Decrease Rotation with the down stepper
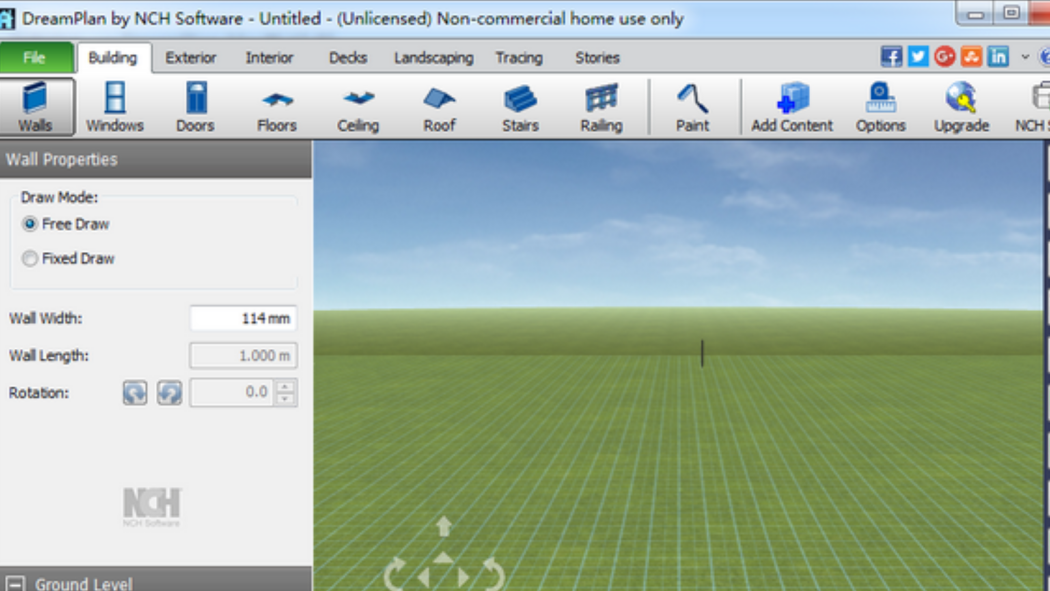Screen dimensions: 1050x591 [285, 400]
